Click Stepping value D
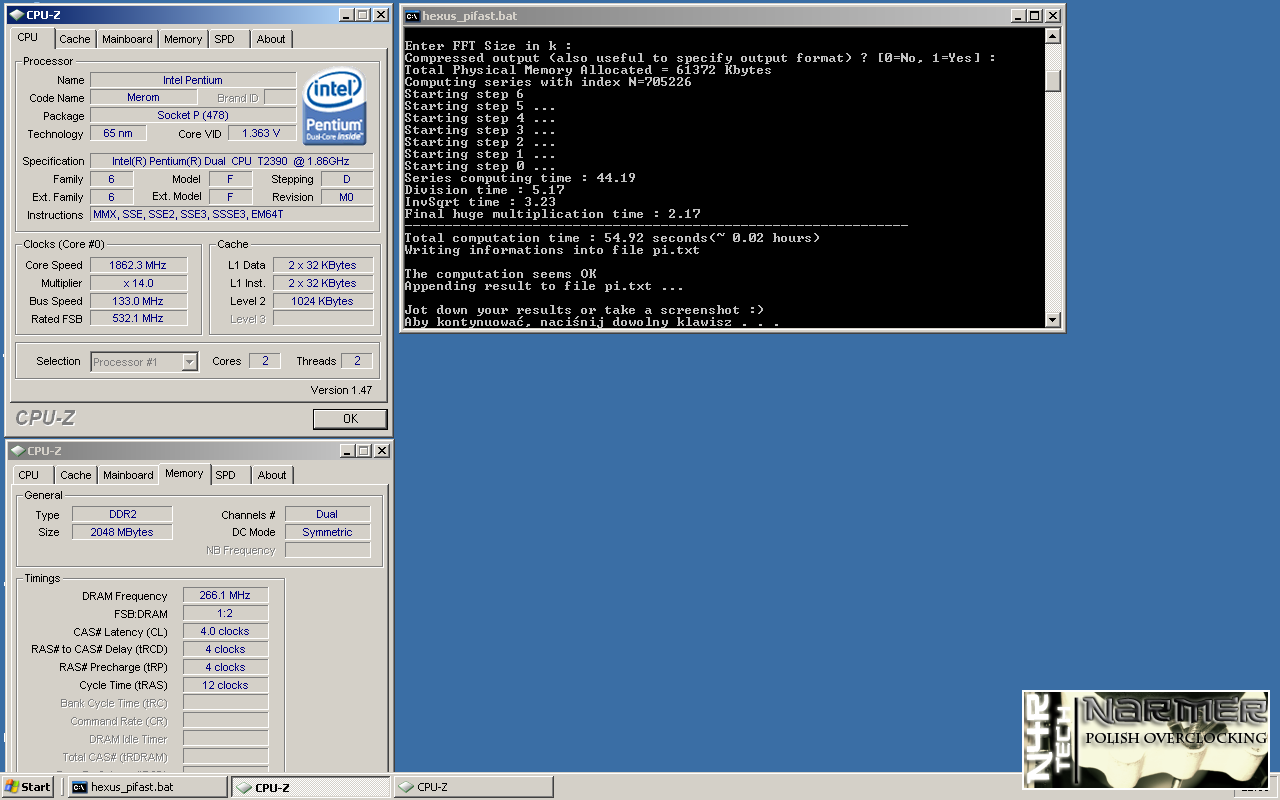 pyautogui.click(x=347, y=179)
